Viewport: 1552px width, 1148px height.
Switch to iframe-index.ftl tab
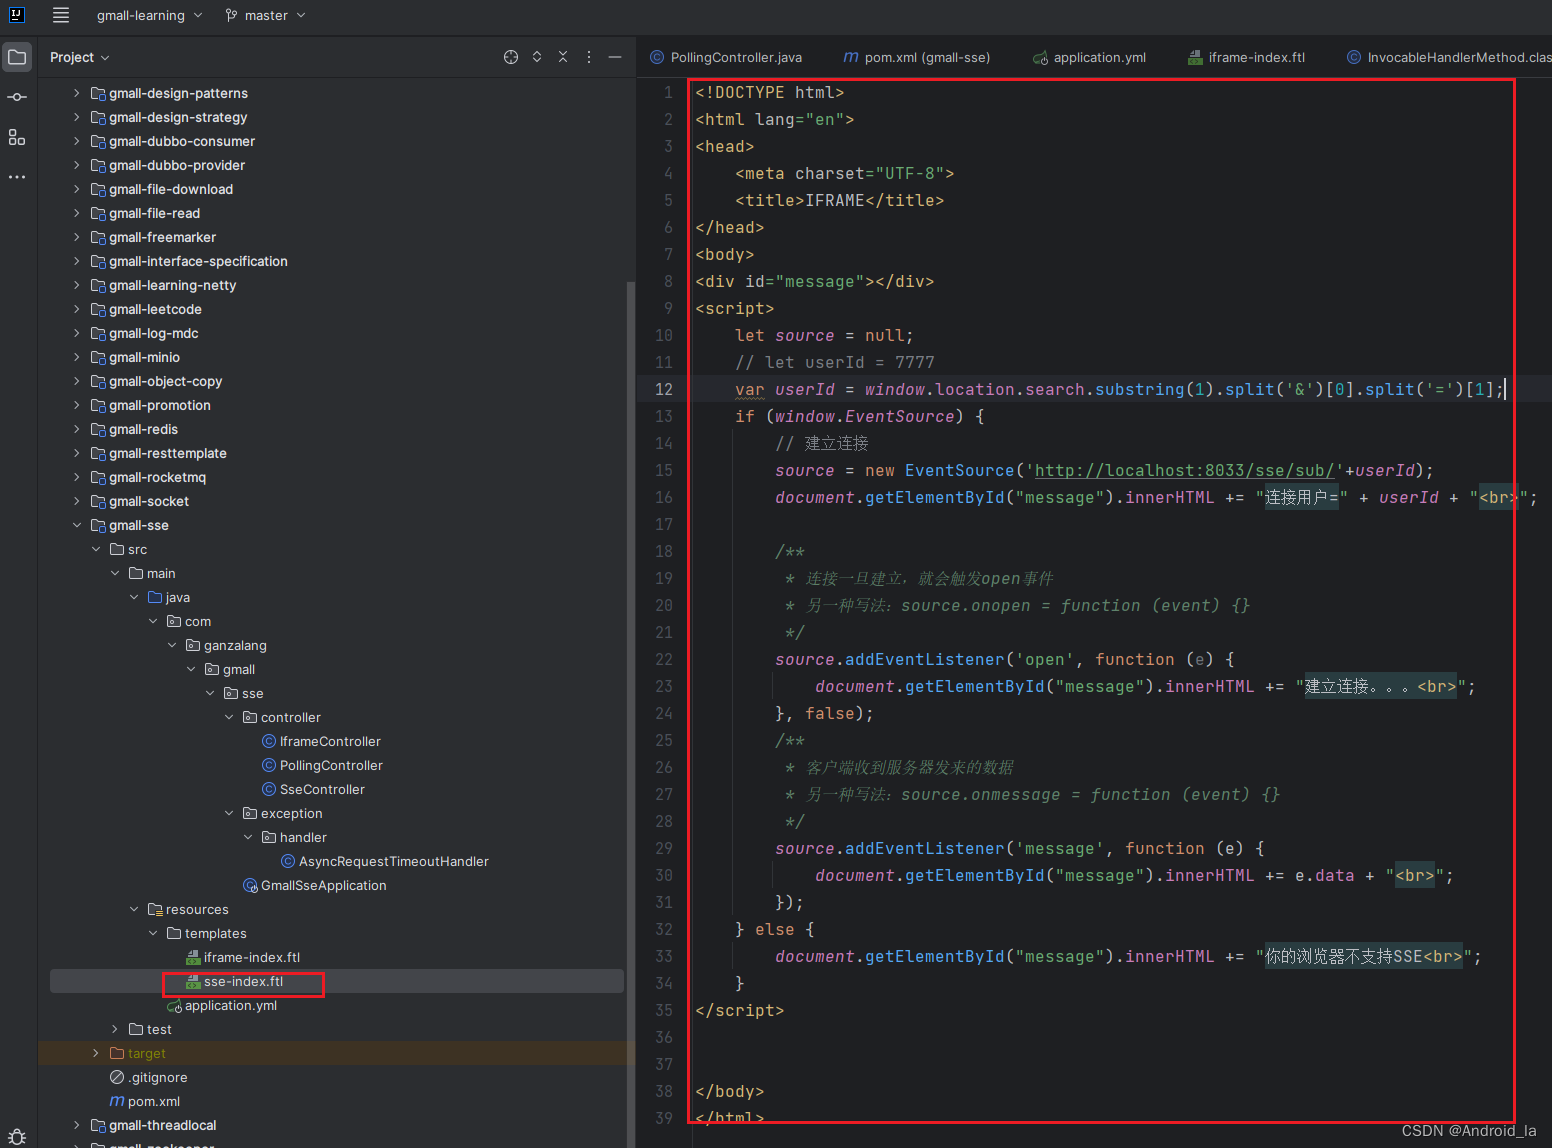tap(1247, 57)
